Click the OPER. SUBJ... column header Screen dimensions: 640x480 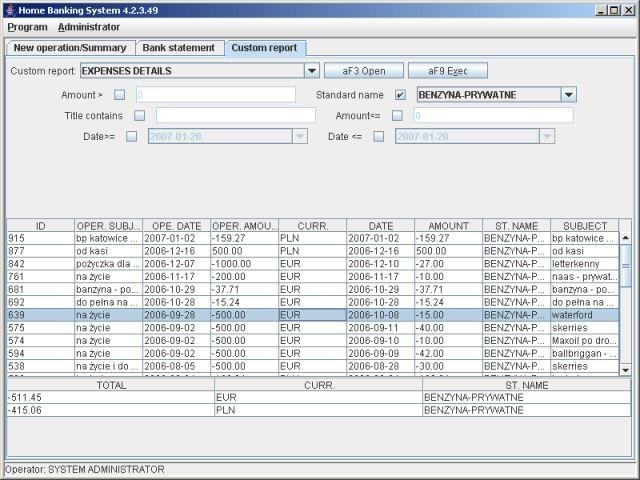(109, 226)
